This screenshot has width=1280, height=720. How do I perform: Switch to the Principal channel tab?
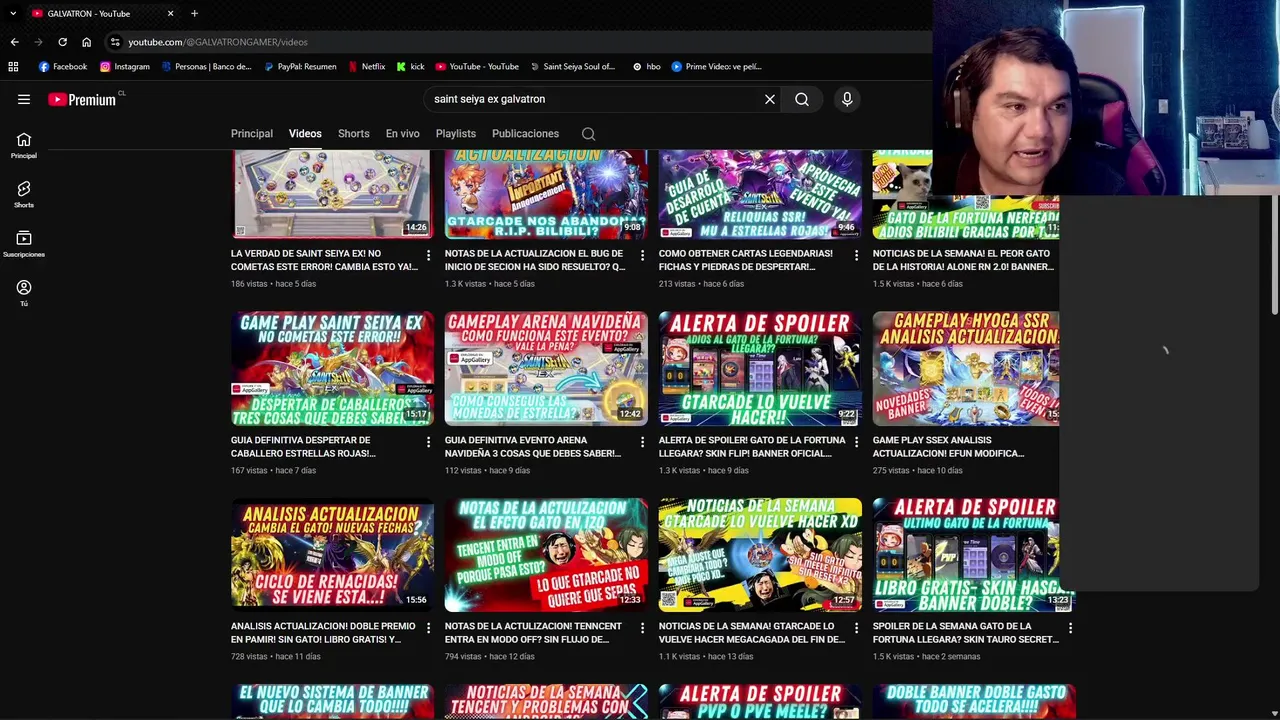click(252, 134)
